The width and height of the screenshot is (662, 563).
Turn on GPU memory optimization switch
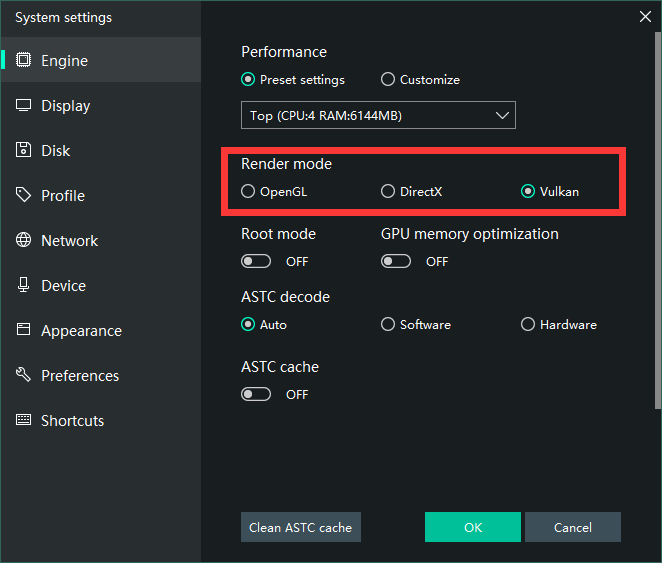[x=396, y=261]
